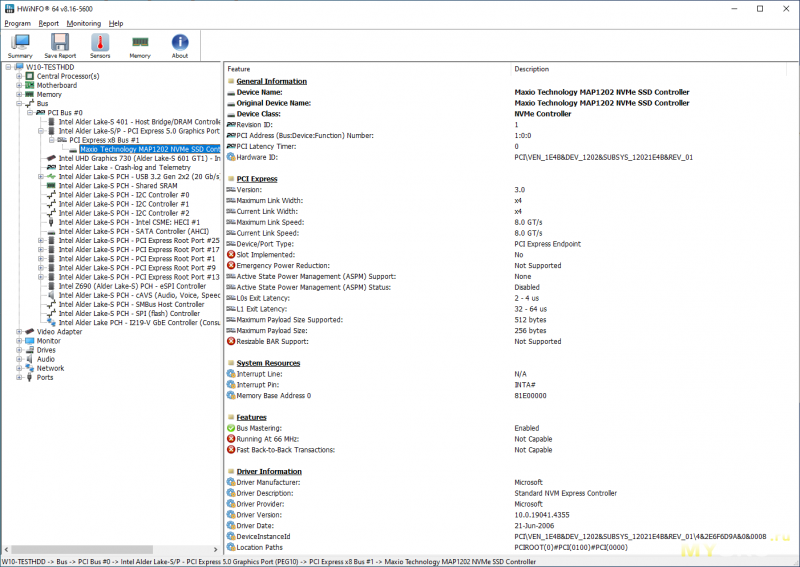Expand the USB 3.2 Gen 2x2 node
Image resolution: width=800 pixels, height=567 pixels.
coord(40,177)
